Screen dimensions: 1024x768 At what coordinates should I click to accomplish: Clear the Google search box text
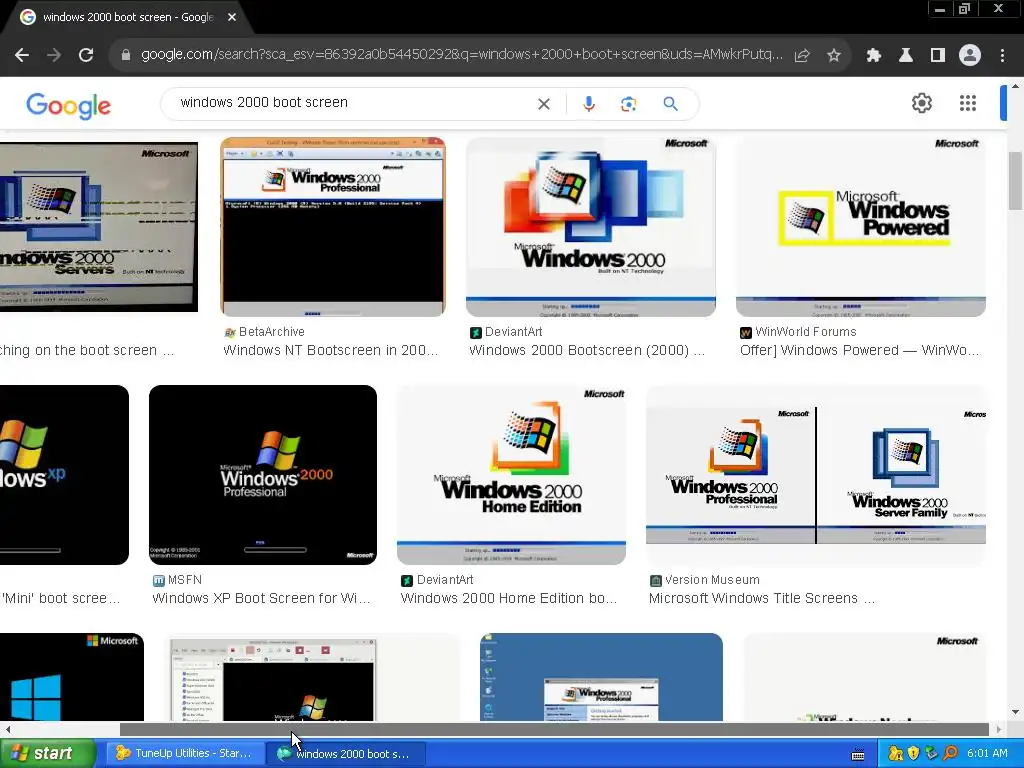(543, 104)
